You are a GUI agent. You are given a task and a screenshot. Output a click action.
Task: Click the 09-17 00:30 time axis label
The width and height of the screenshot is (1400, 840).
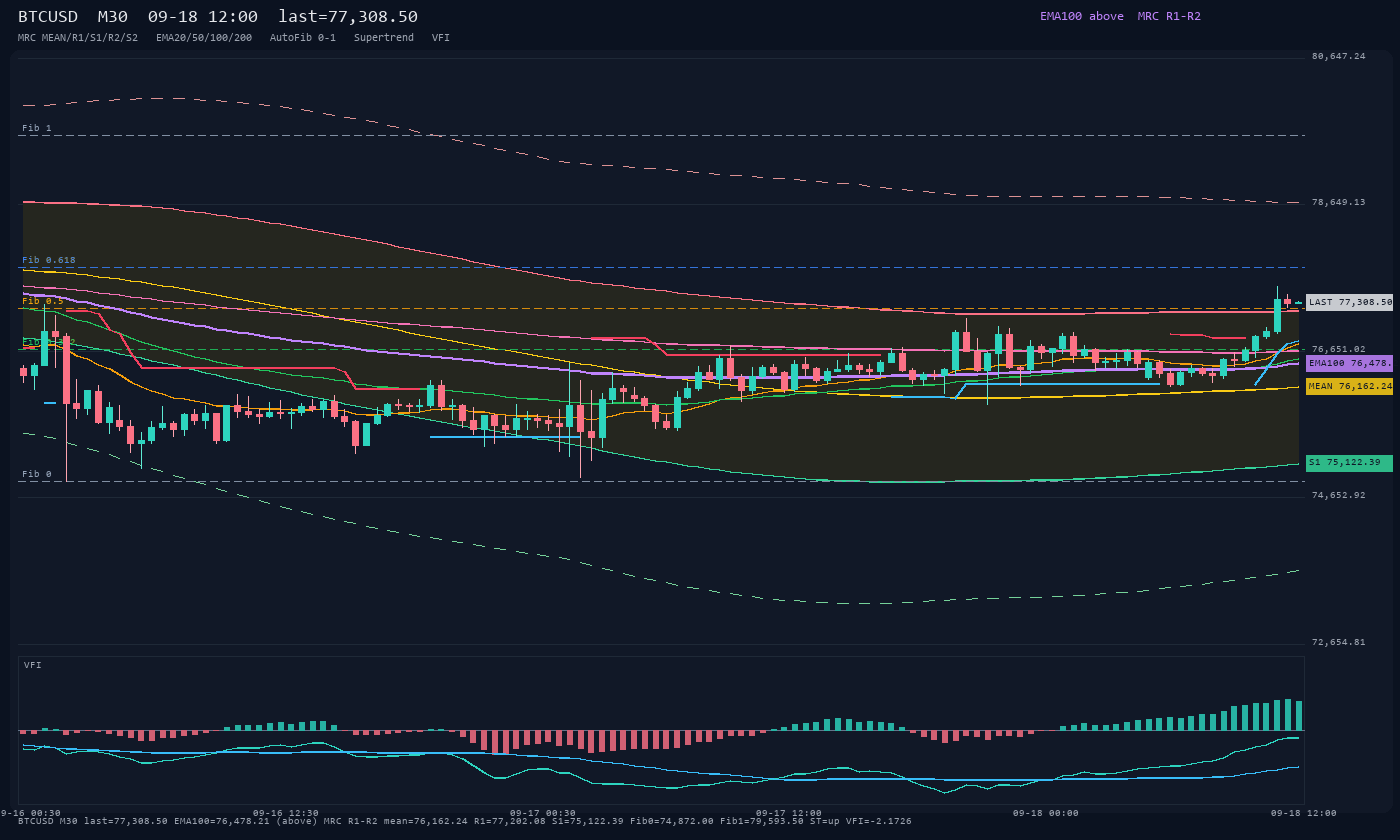(x=543, y=813)
